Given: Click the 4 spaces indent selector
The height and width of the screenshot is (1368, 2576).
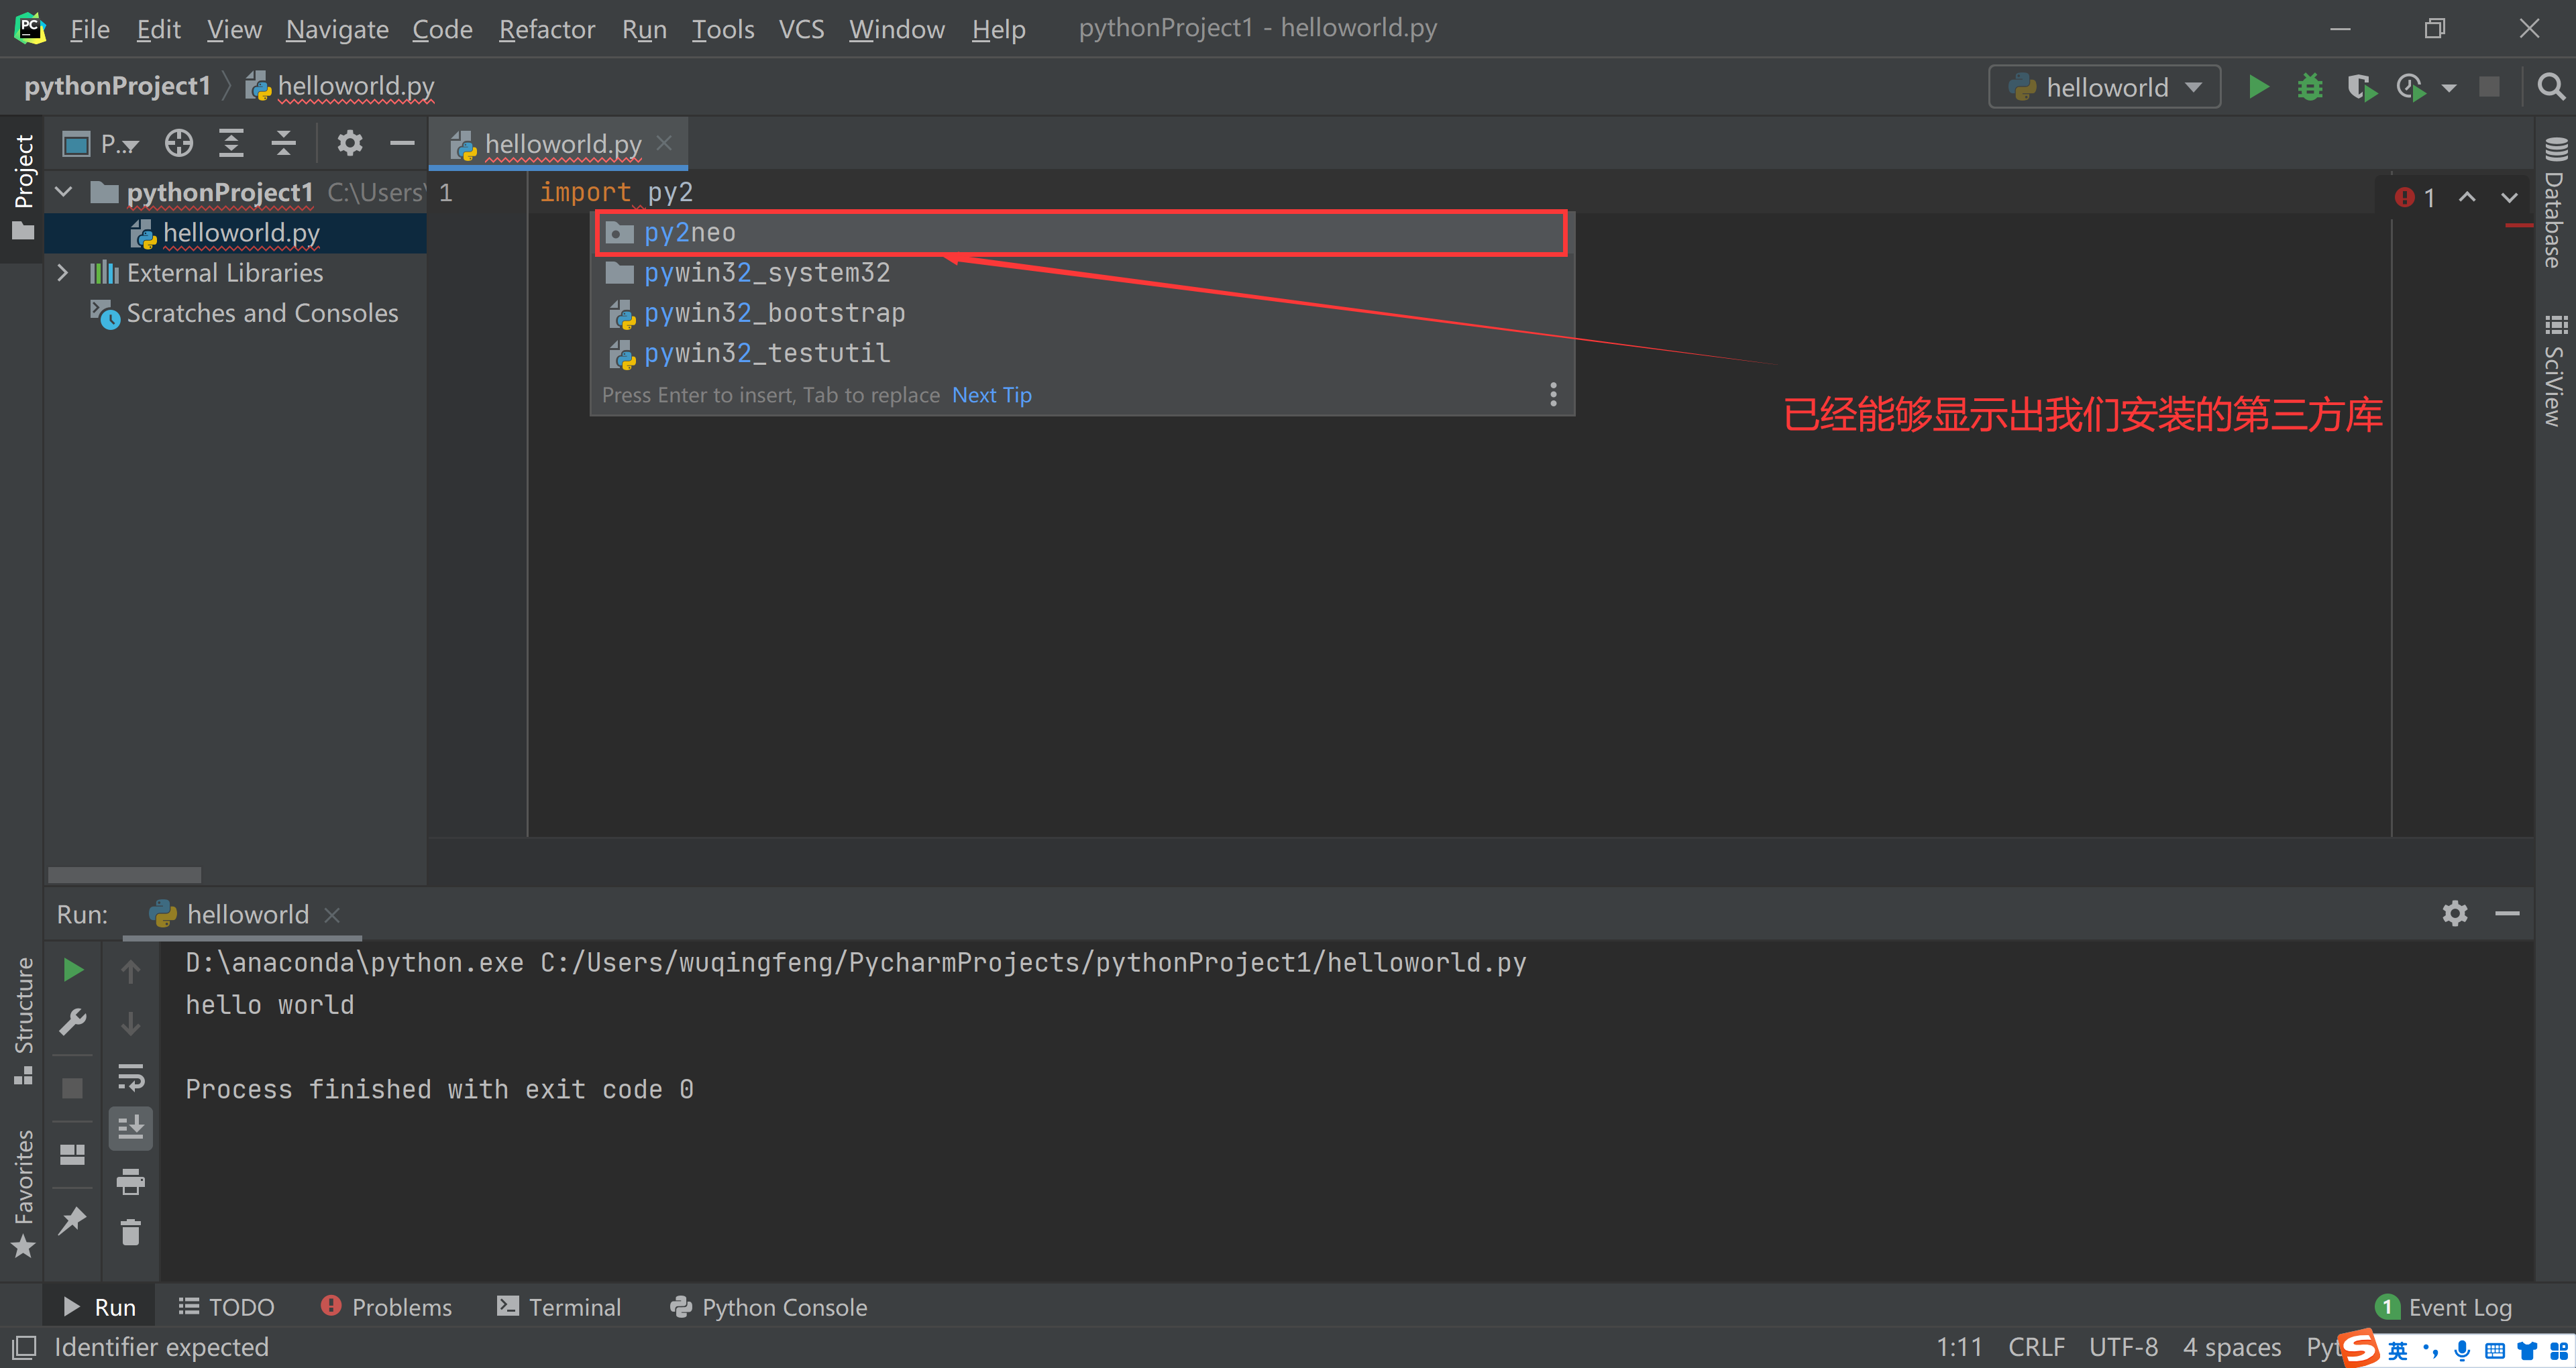Looking at the screenshot, I should [2232, 1347].
